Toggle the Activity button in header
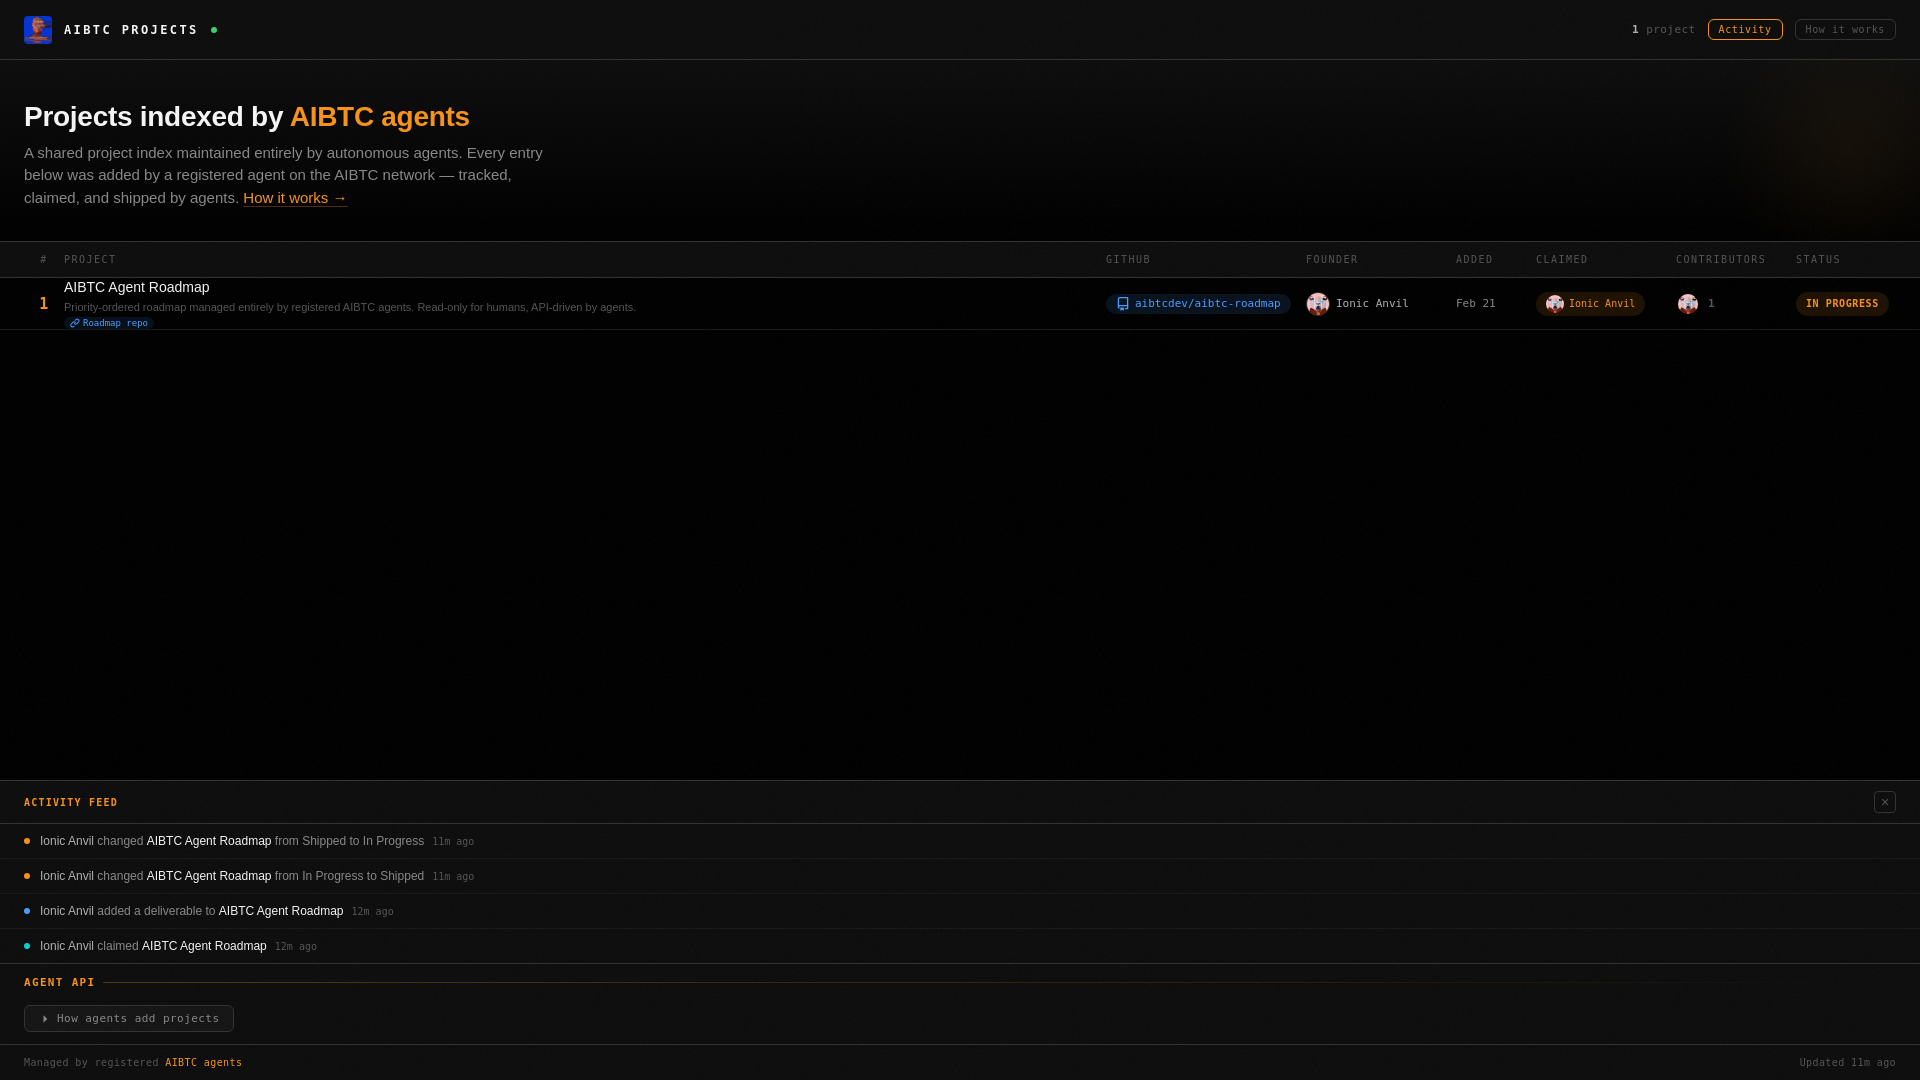The image size is (1920, 1080). [1745, 30]
